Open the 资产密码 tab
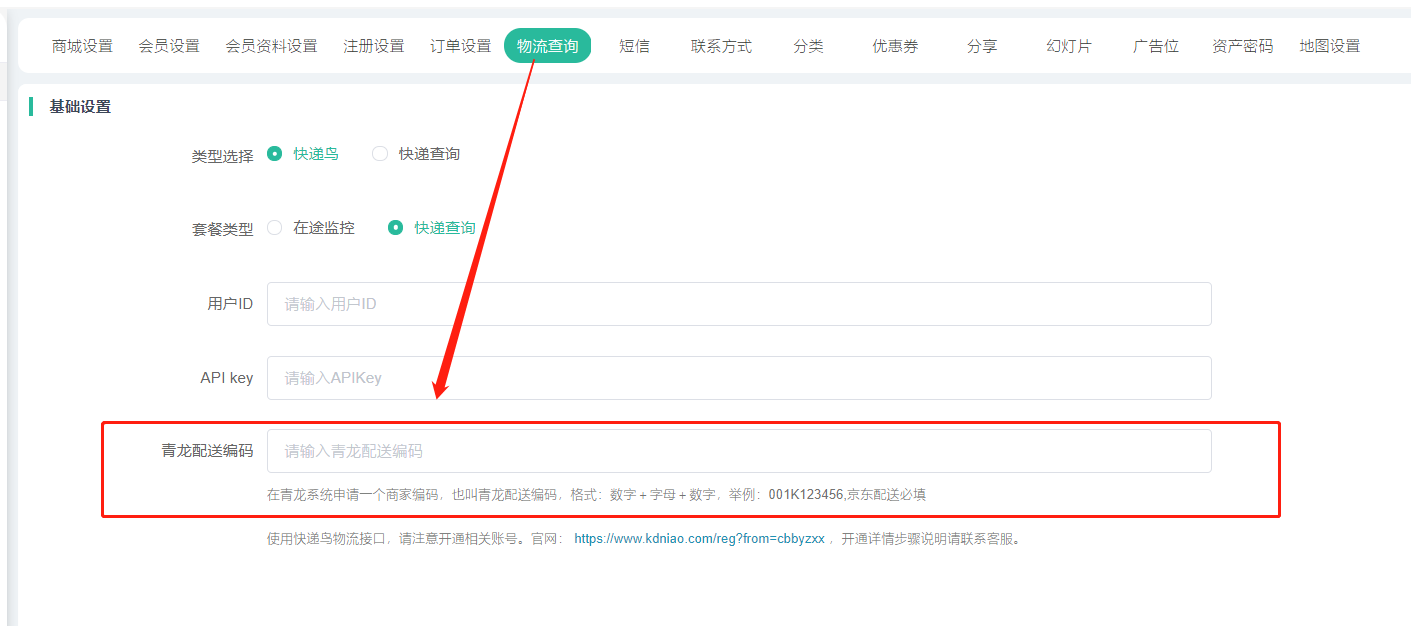Screen dimensions: 1411x626 (1243, 46)
